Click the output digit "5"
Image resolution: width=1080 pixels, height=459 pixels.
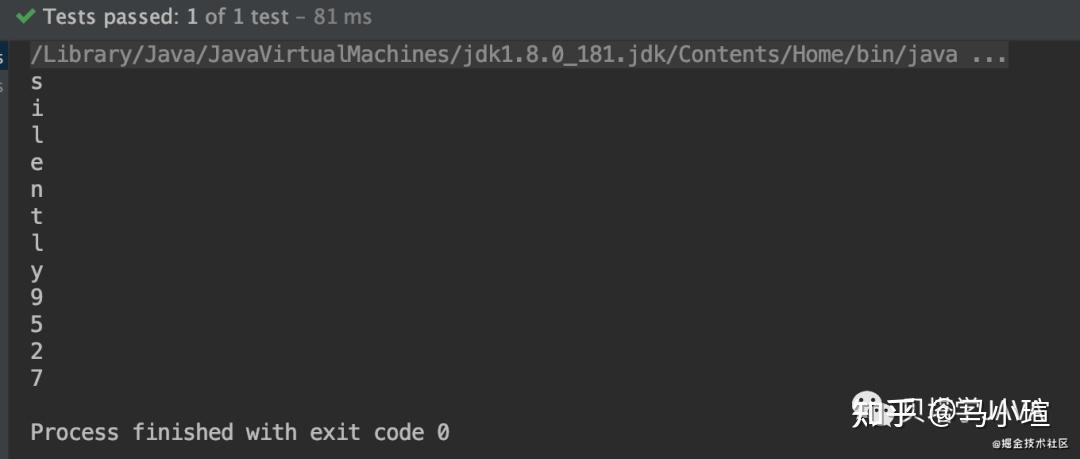pos(37,324)
